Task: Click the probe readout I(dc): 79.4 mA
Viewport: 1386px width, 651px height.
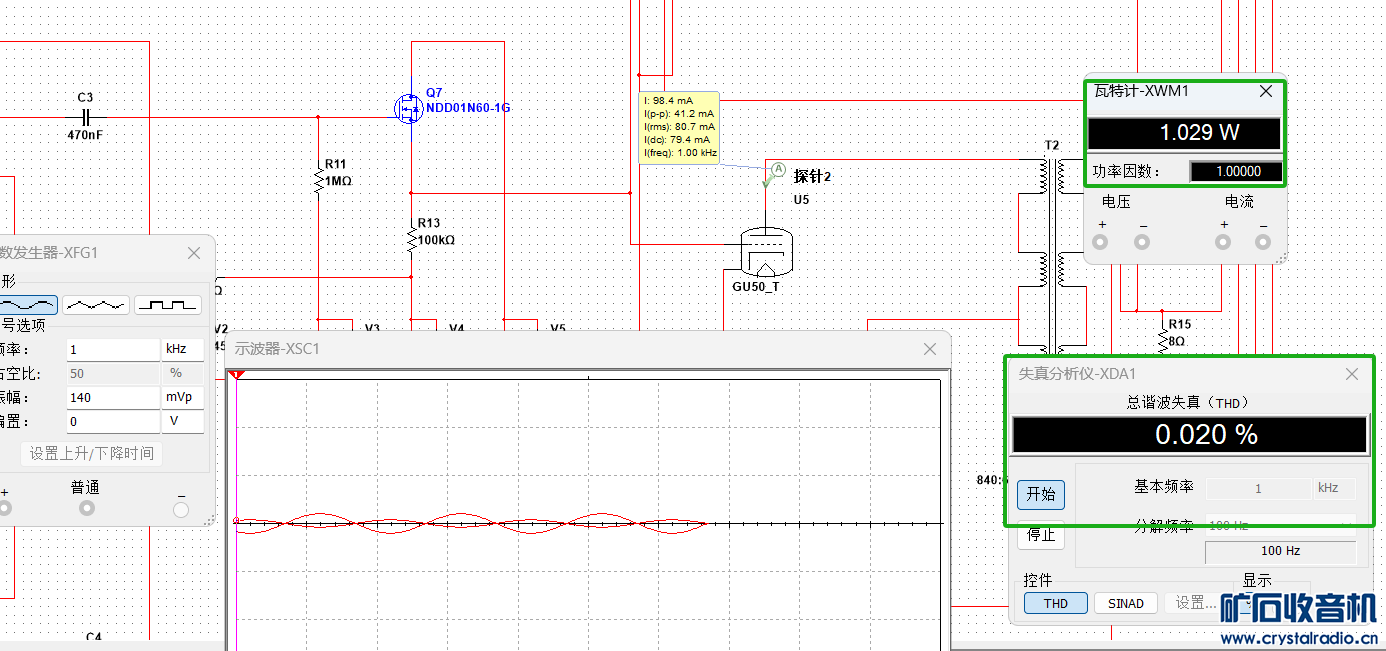Action: click(678, 140)
